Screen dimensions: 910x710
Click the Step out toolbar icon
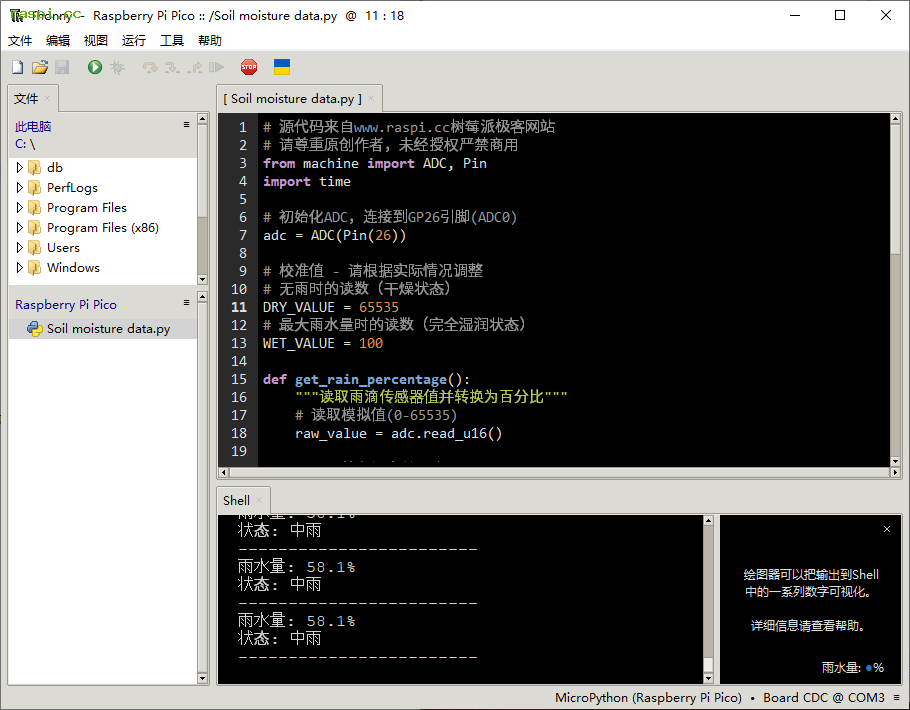(195, 67)
